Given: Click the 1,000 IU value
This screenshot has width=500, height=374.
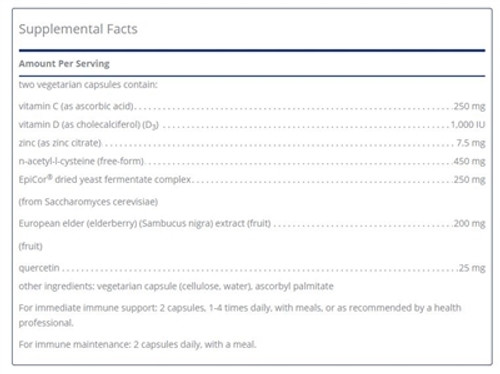Looking at the screenshot, I should (468, 125).
